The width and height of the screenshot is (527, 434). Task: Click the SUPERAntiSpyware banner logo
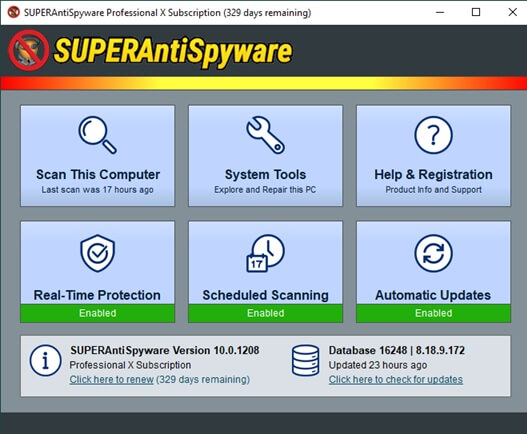[151, 51]
